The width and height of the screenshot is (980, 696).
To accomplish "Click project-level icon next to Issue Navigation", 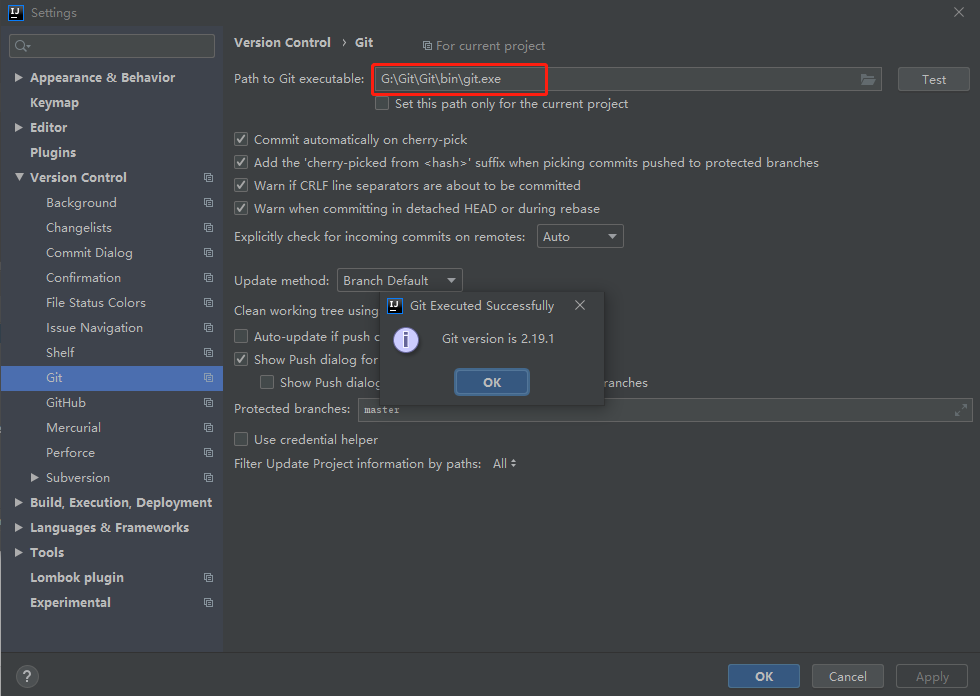I will tap(209, 327).
